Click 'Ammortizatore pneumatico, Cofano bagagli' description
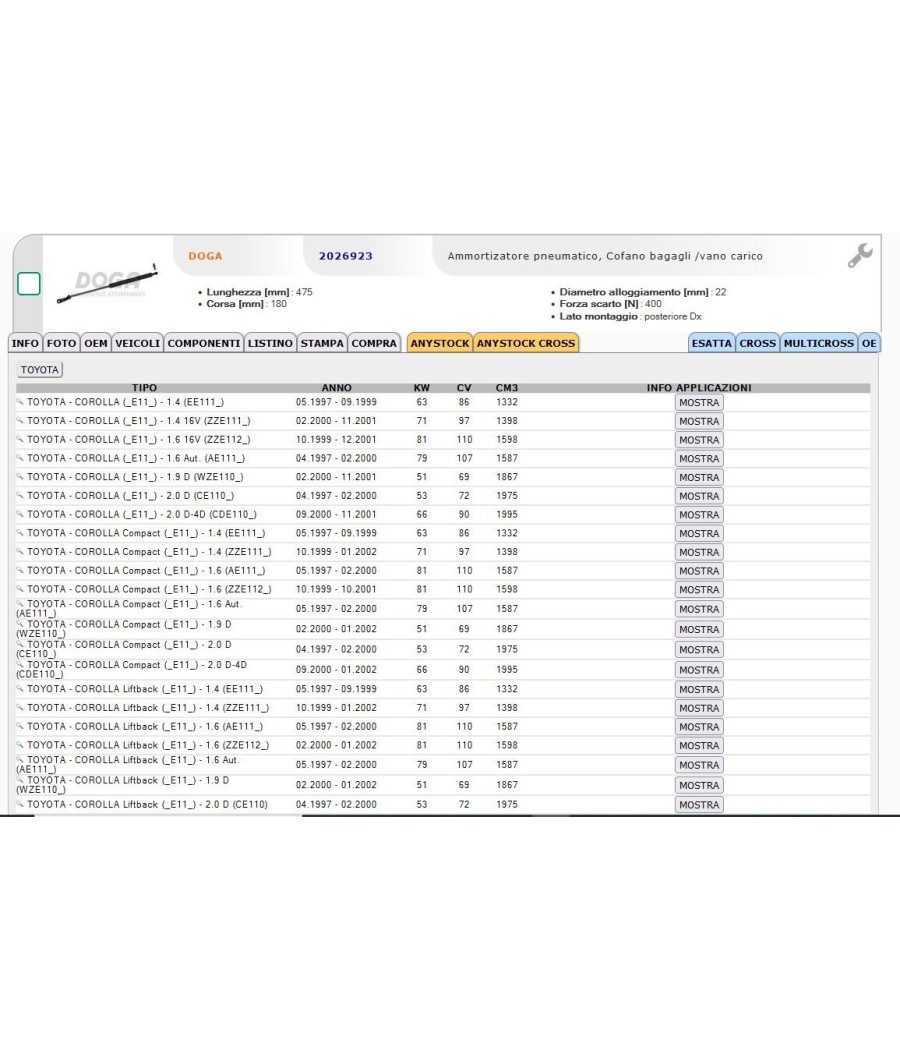Image resolution: width=900 pixels, height=1050 pixels. pos(605,256)
